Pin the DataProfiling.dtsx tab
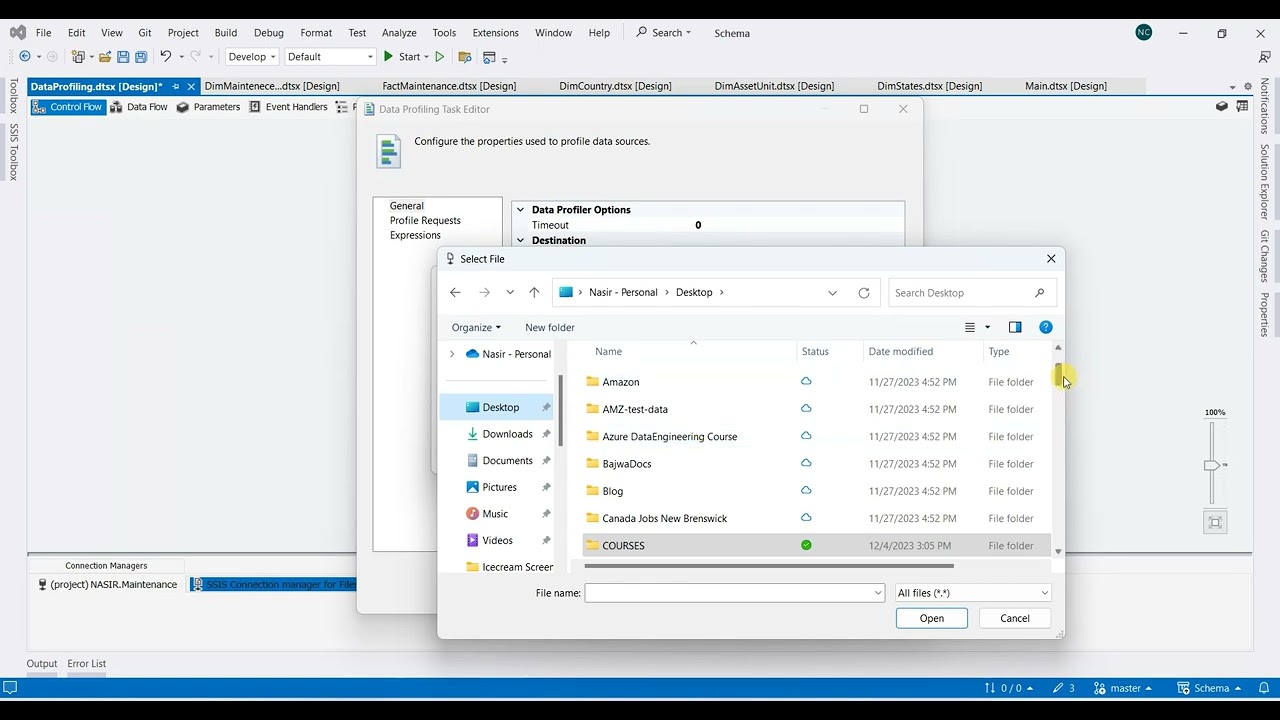 [x=176, y=87]
